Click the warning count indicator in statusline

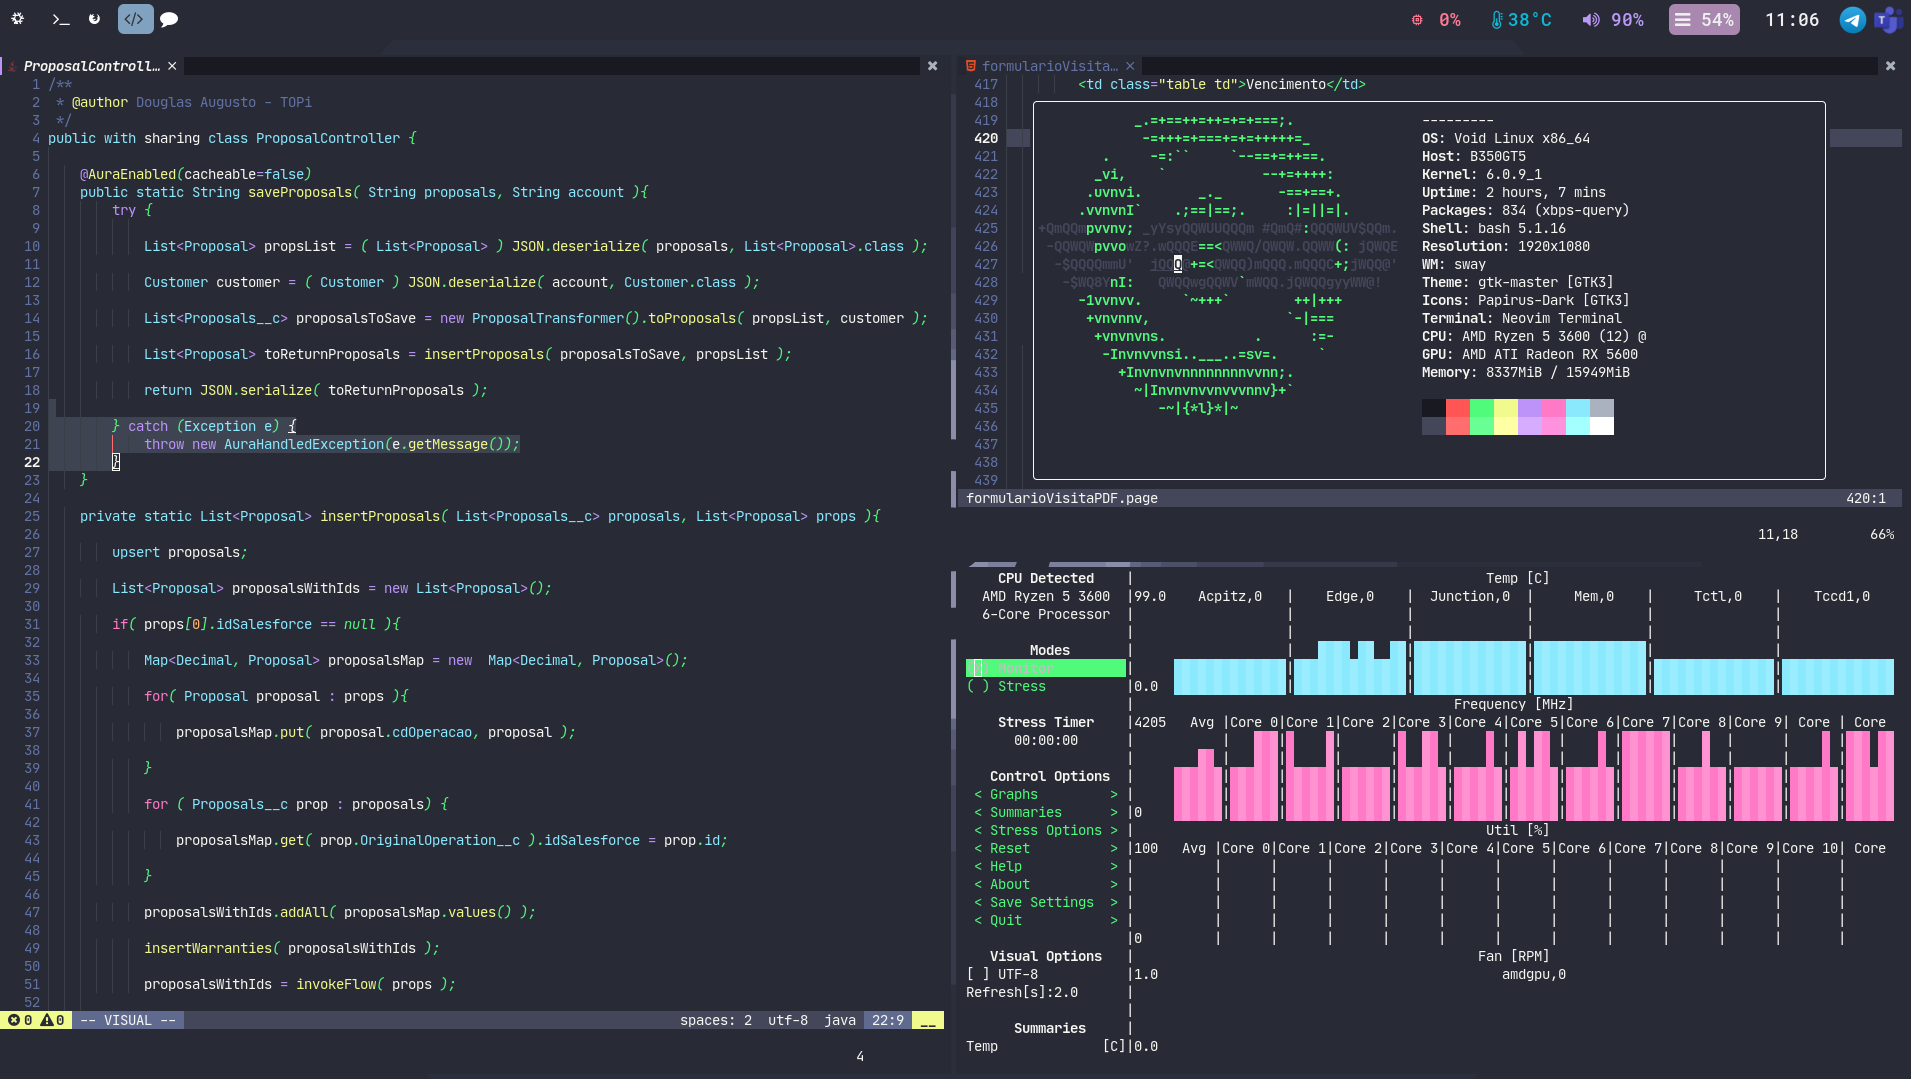(53, 1020)
